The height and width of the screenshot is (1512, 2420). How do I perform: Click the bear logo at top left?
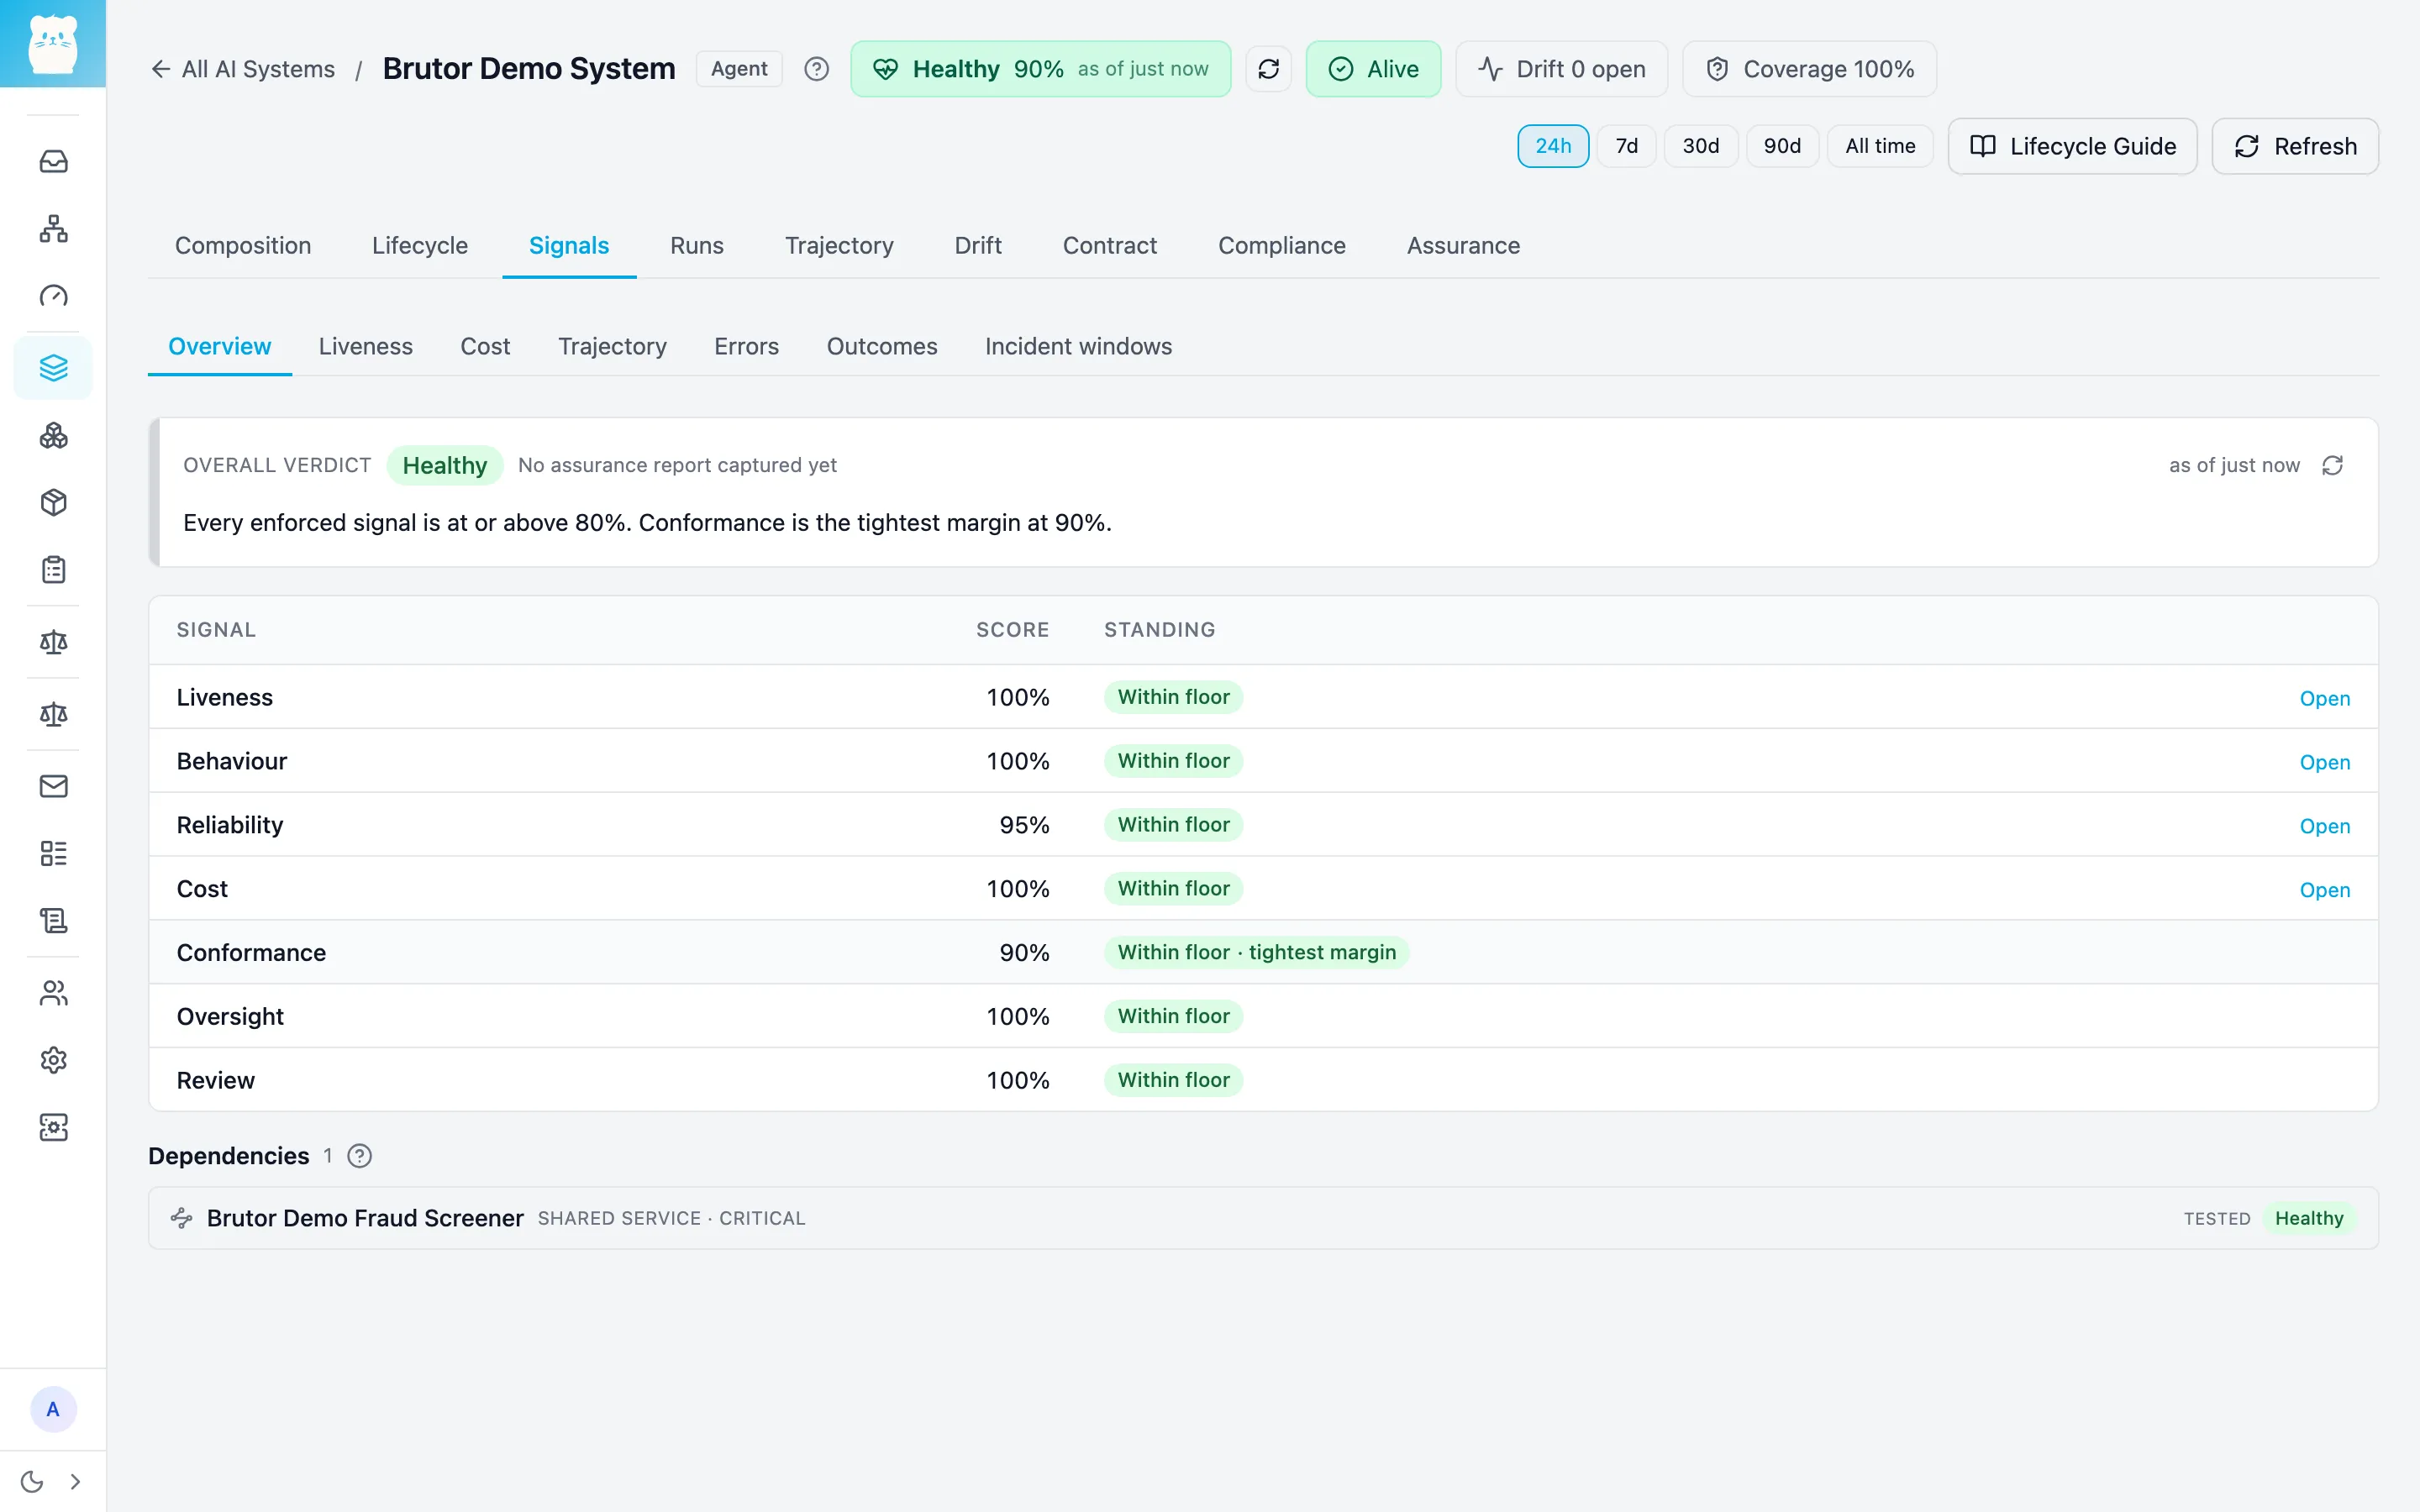[x=53, y=44]
